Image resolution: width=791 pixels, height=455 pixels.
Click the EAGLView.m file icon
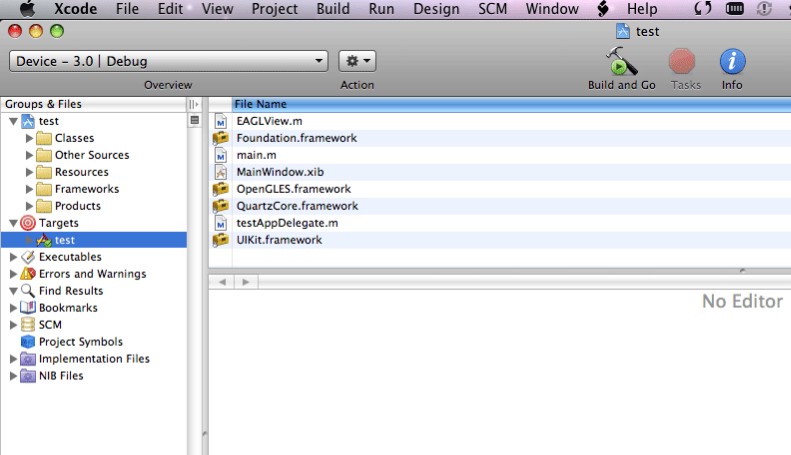(x=221, y=121)
